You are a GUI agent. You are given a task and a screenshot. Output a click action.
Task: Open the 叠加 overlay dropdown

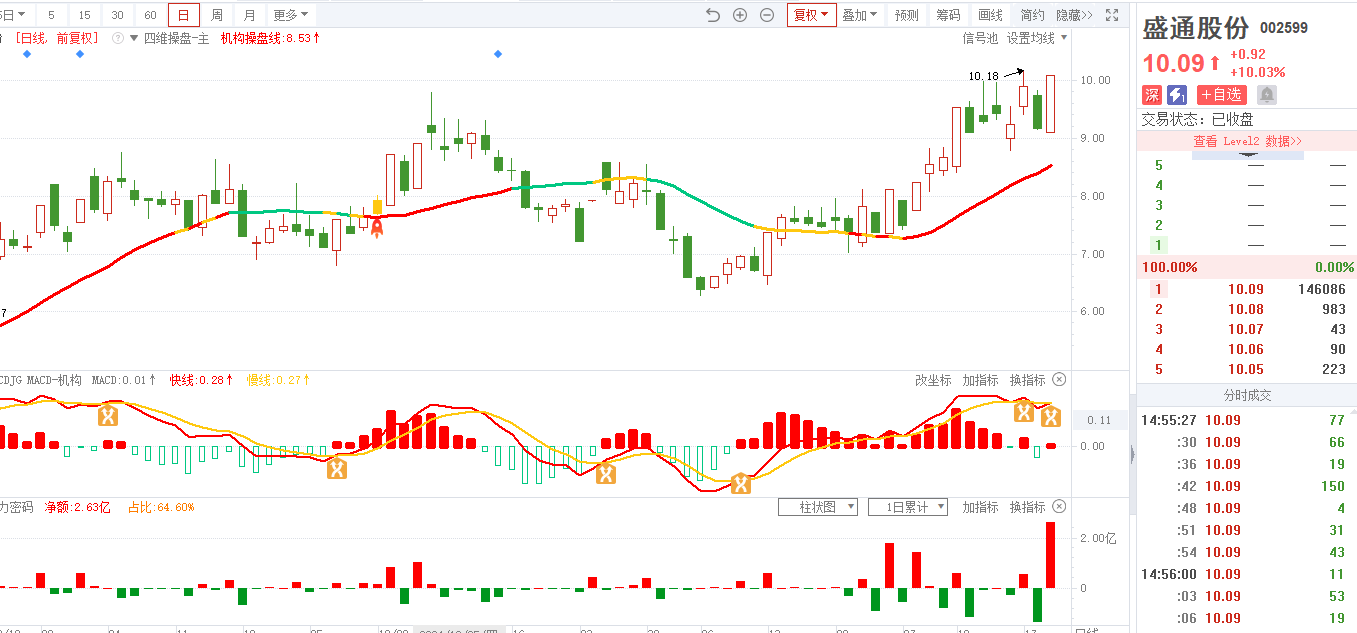pyautogui.click(x=860, y=15)
